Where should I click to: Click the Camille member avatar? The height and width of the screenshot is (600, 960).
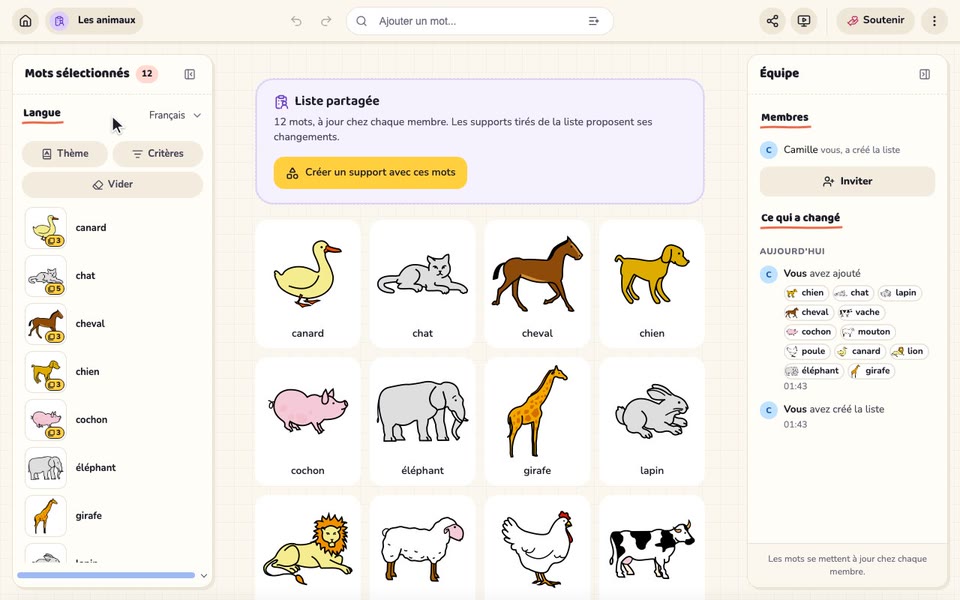tap(768, 150)
